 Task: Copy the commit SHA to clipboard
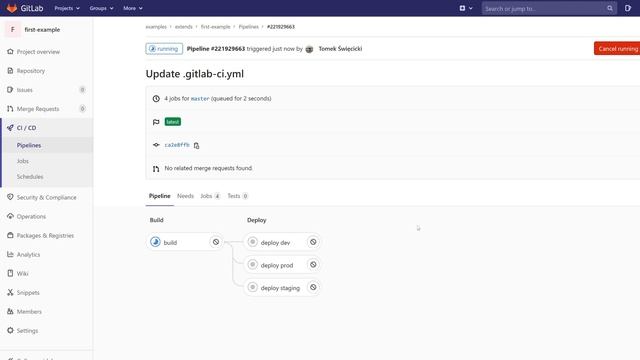click(196, 146)
